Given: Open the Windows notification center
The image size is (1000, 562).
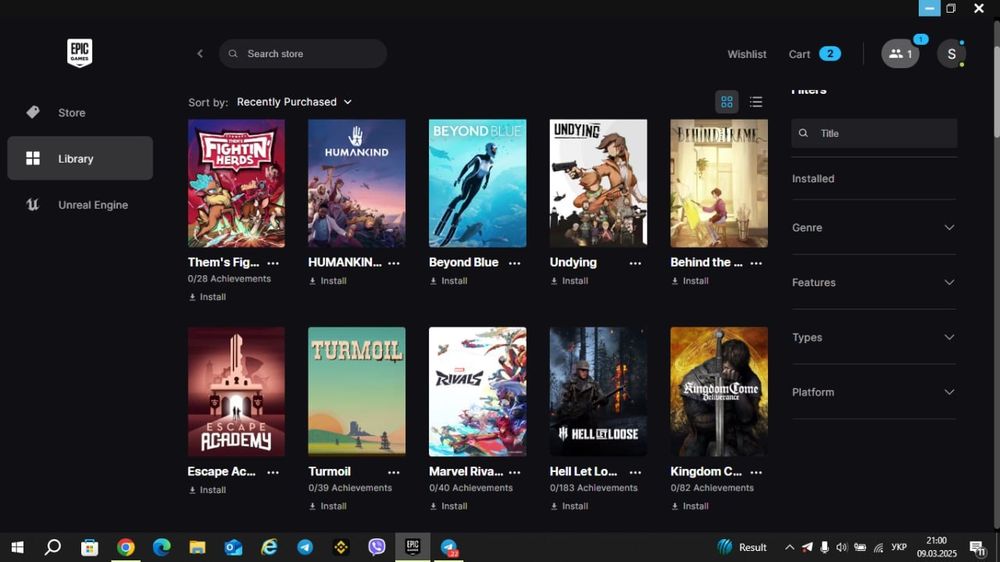Looking at the screenshot, I should click(978, 547).
